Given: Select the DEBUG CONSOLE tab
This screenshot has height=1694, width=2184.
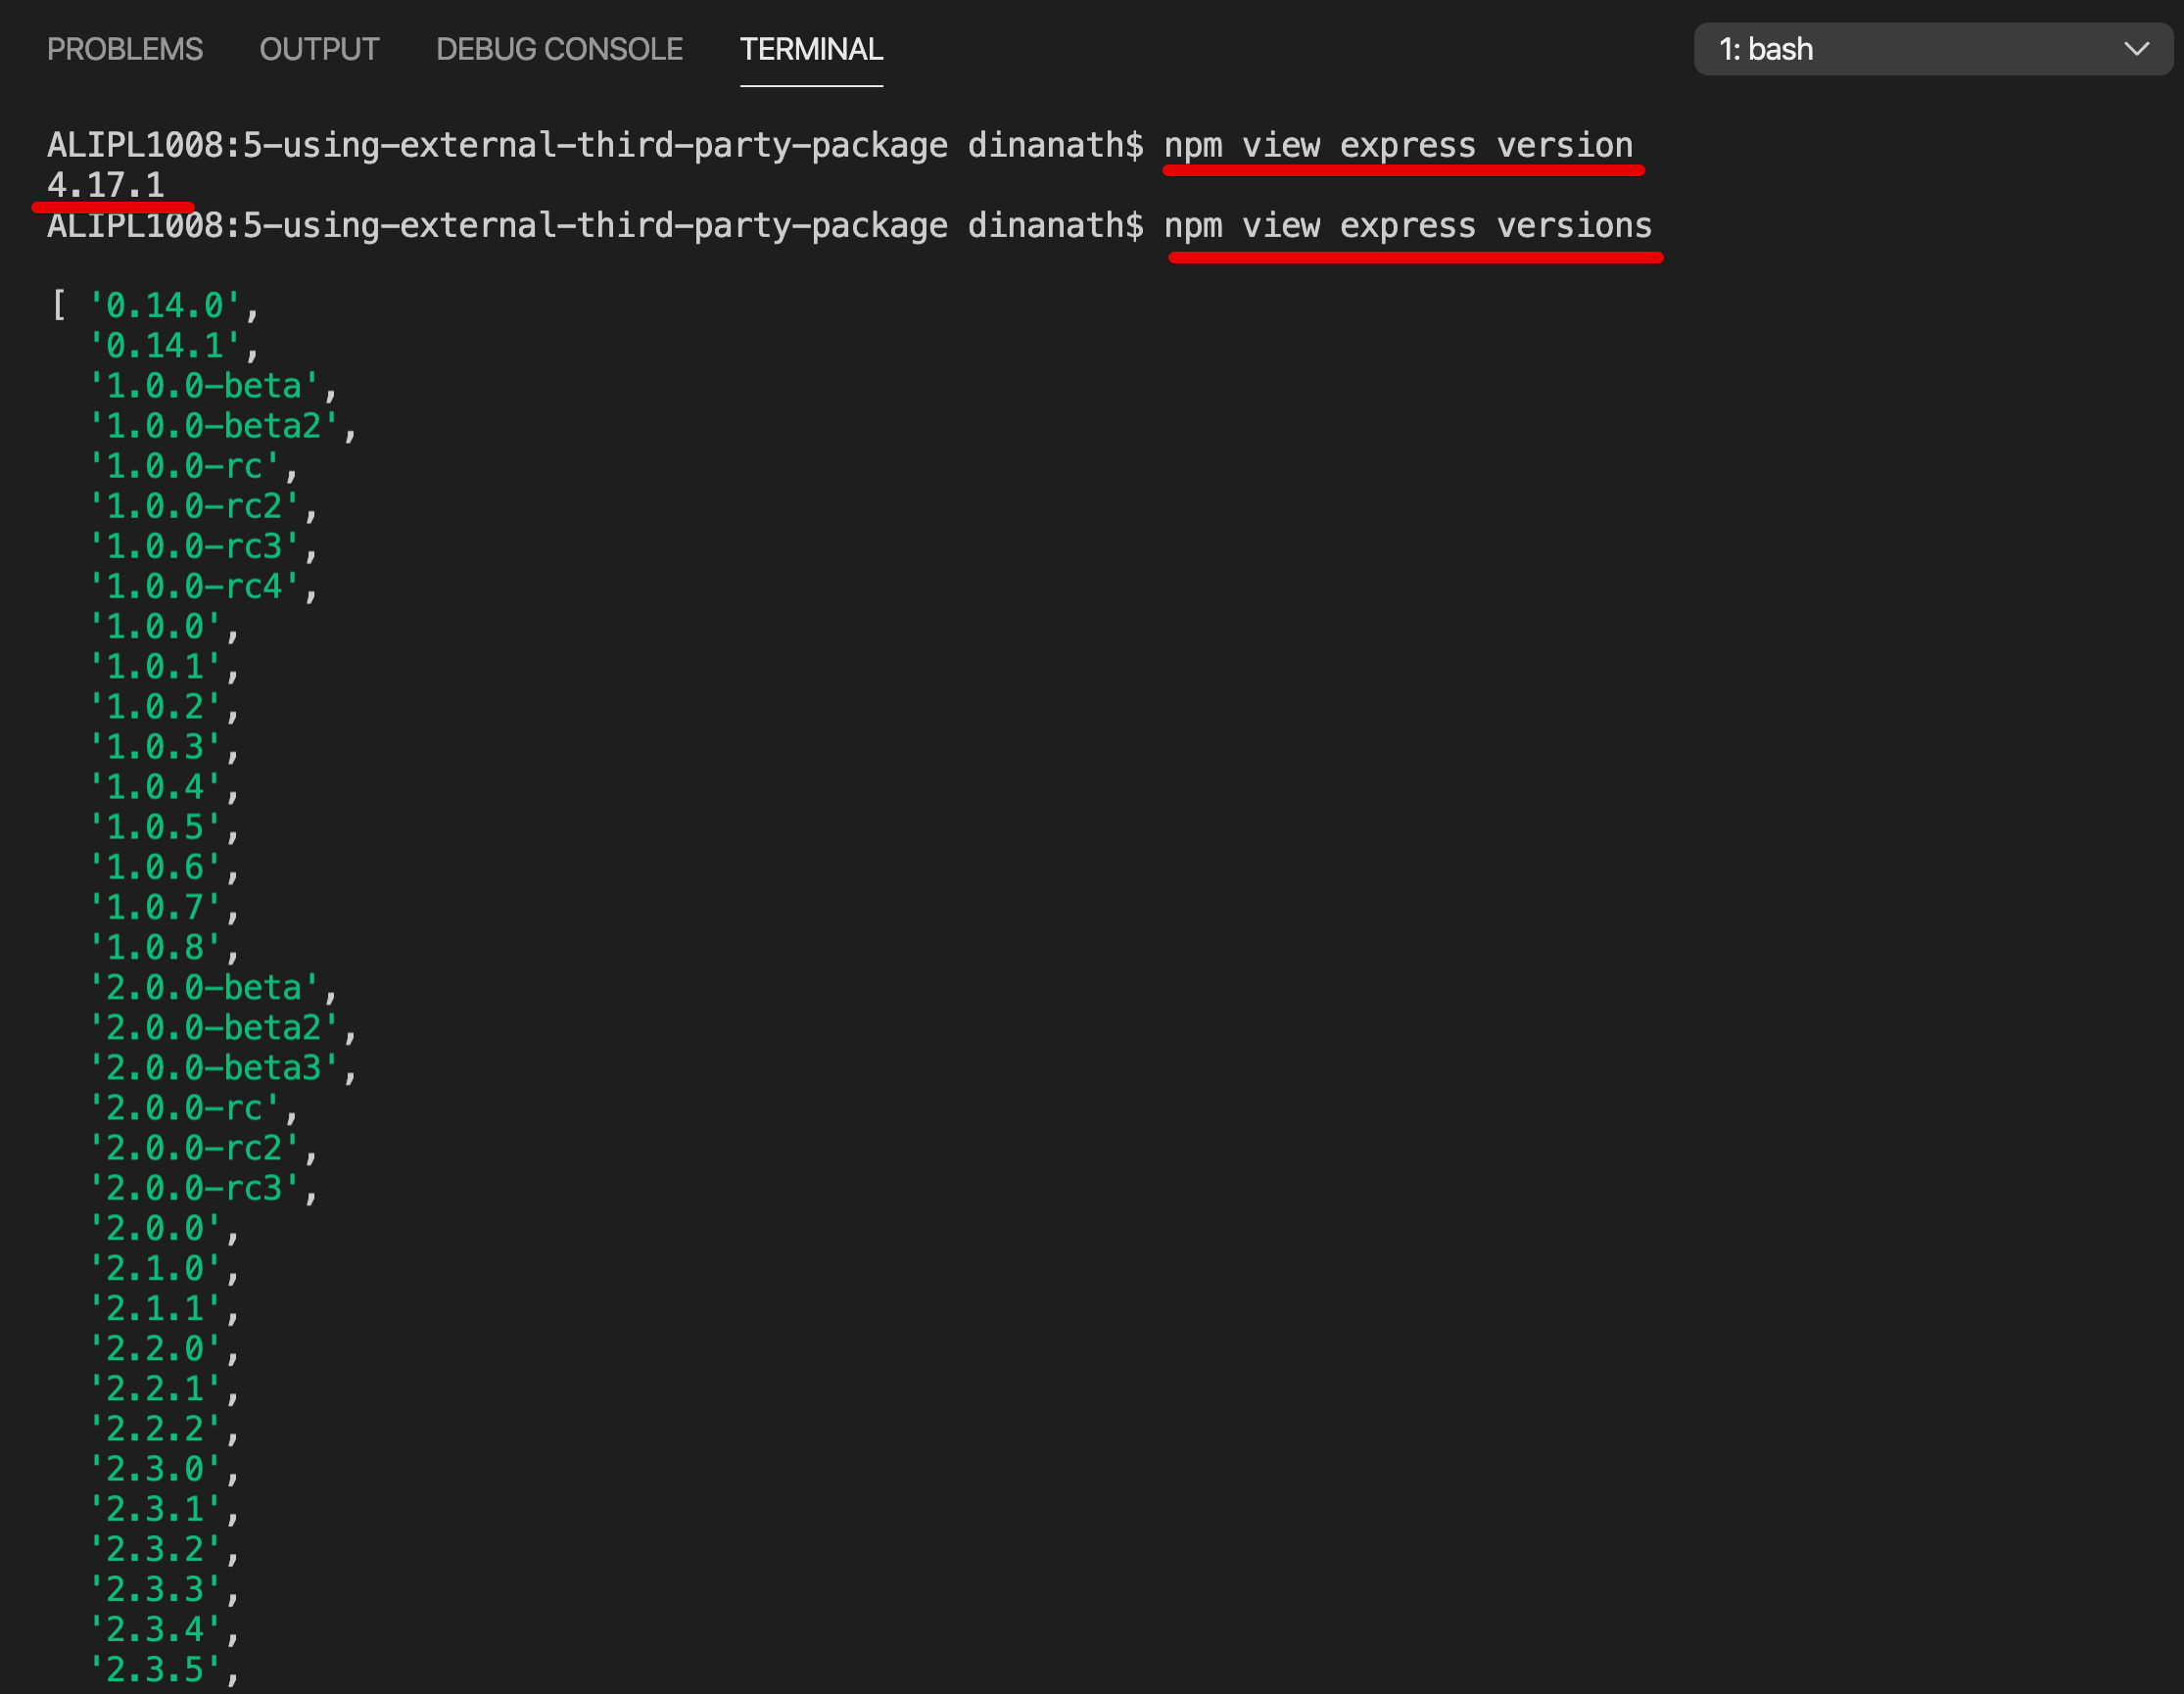Looking at the screenshot, I should [x=559, y=49].
